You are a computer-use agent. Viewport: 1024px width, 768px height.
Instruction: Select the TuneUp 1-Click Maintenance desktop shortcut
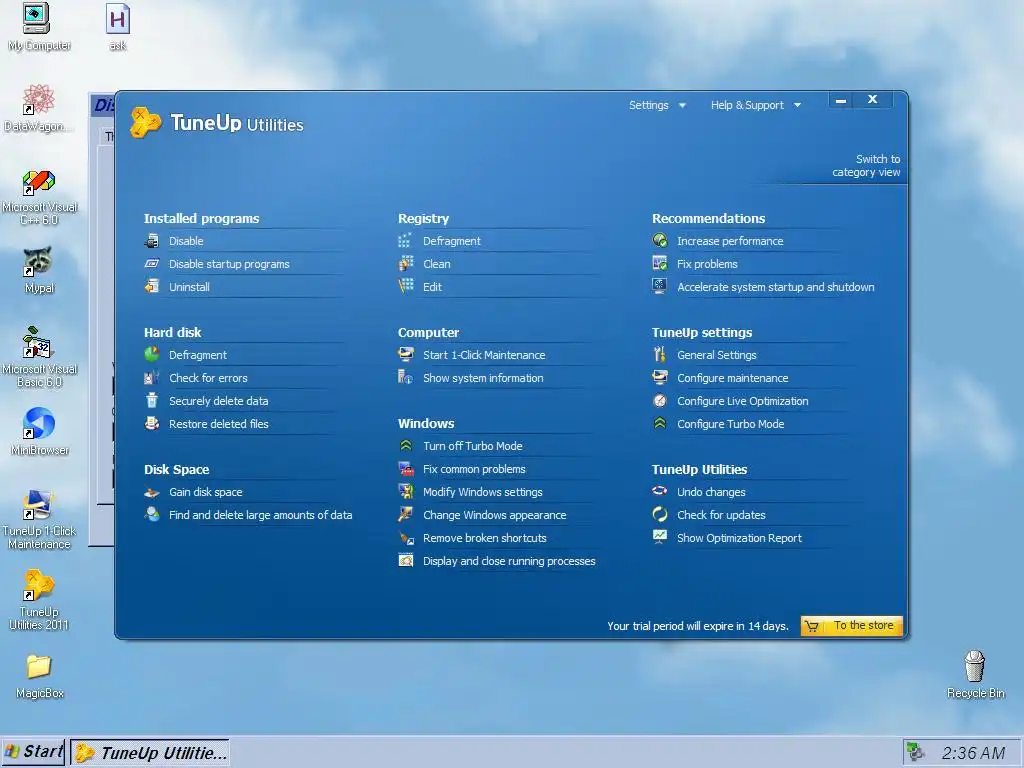(x=39, y=519)
